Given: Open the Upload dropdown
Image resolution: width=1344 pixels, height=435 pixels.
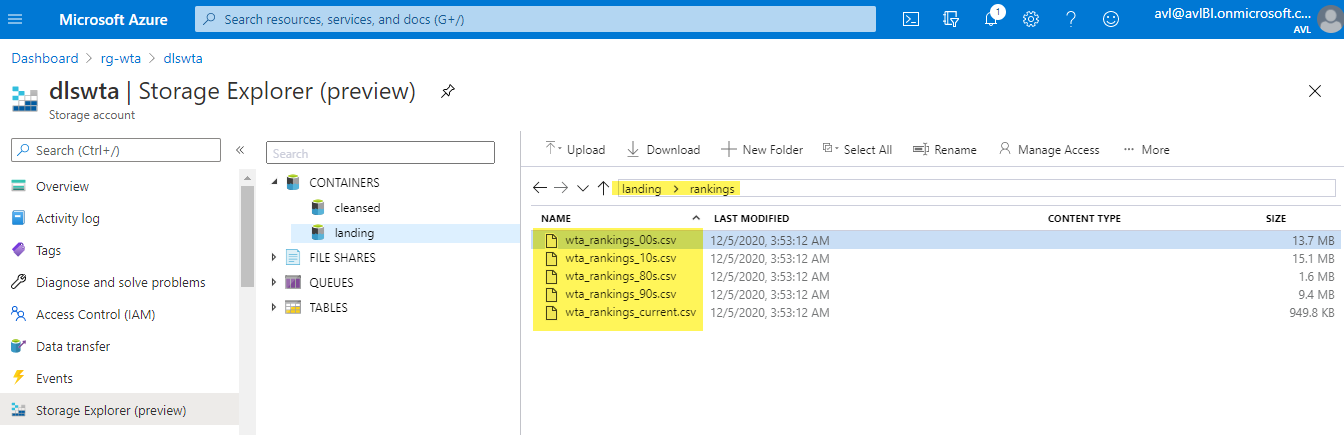Looking at the screenshot, I should pyautogui.click(x=575, y=149).
